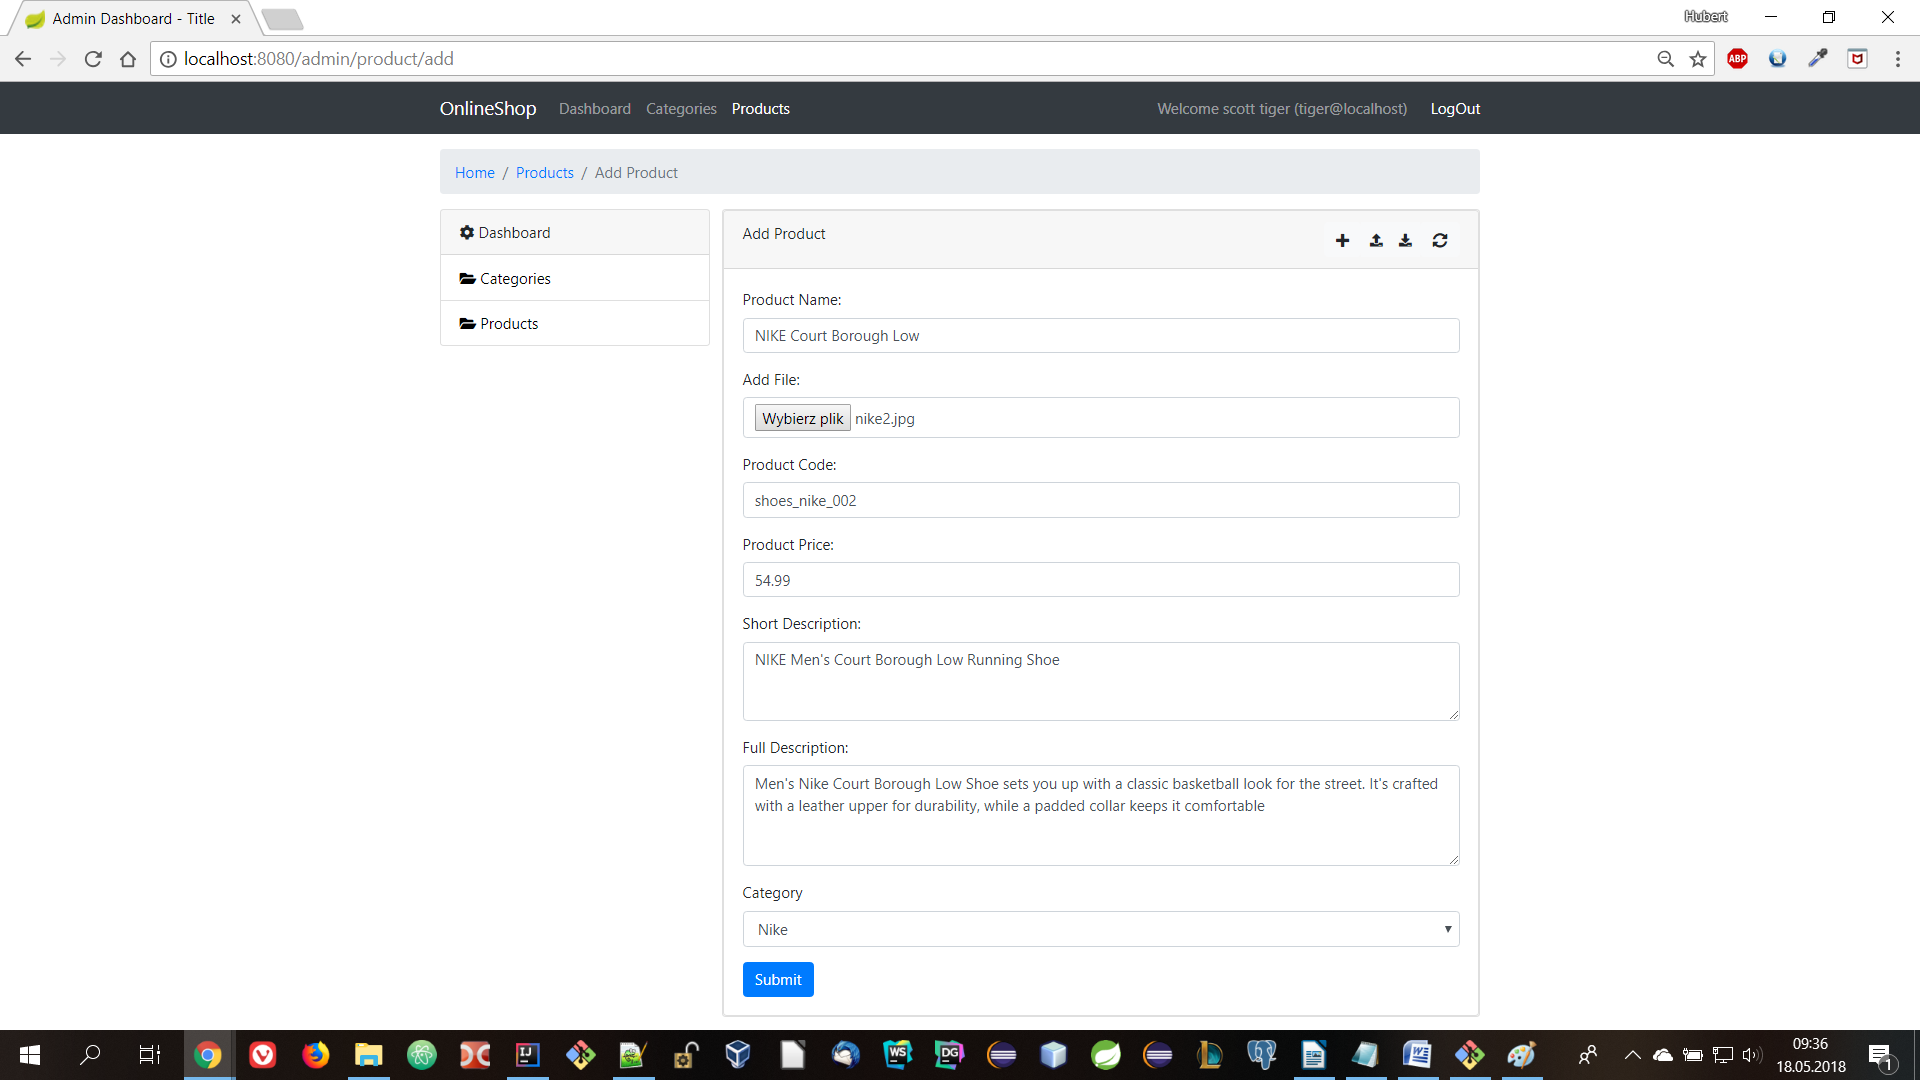Open the Products breadcrumb link

(545, 172)
